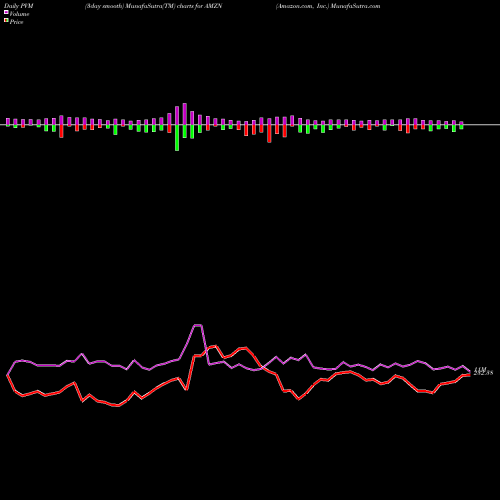
Task: Click the peak of the purple volume line
Action: (x=198, y=325)
